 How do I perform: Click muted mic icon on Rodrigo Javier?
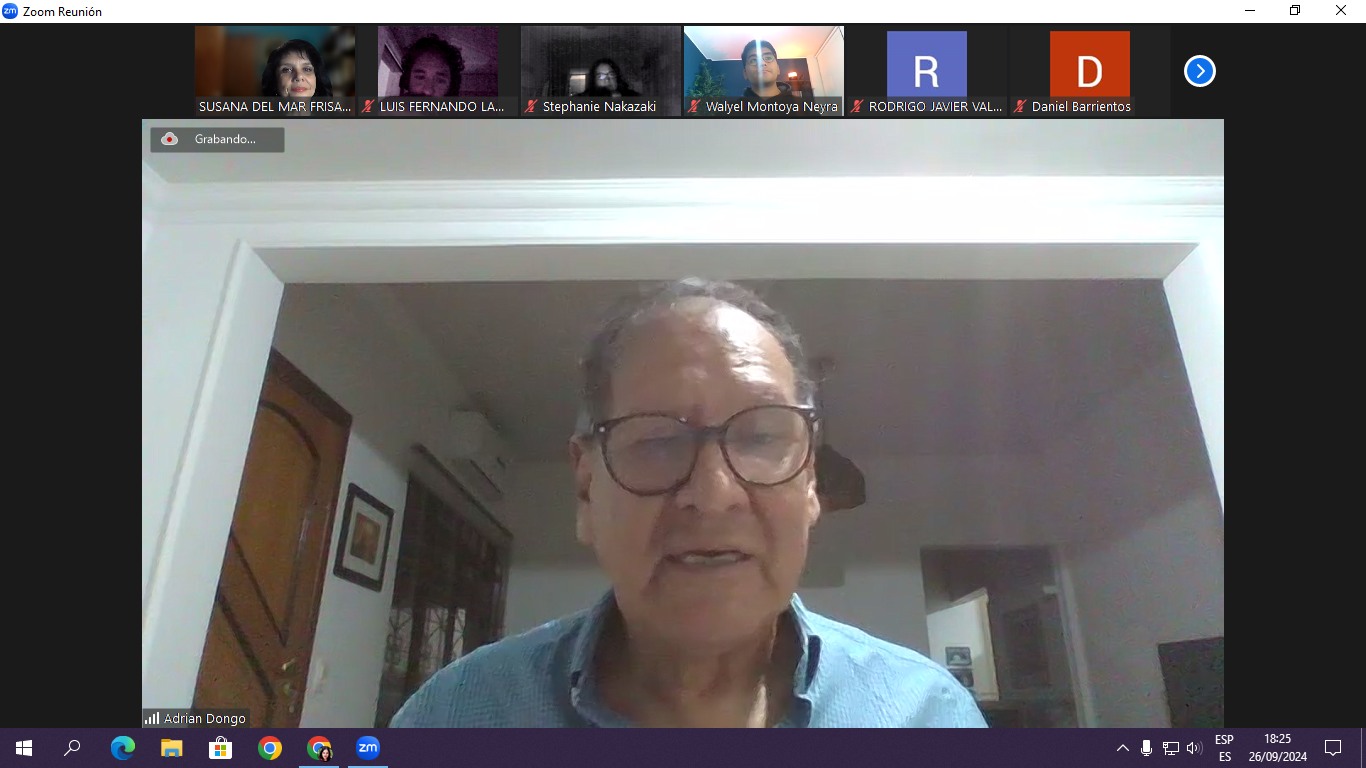click(858, 106)
